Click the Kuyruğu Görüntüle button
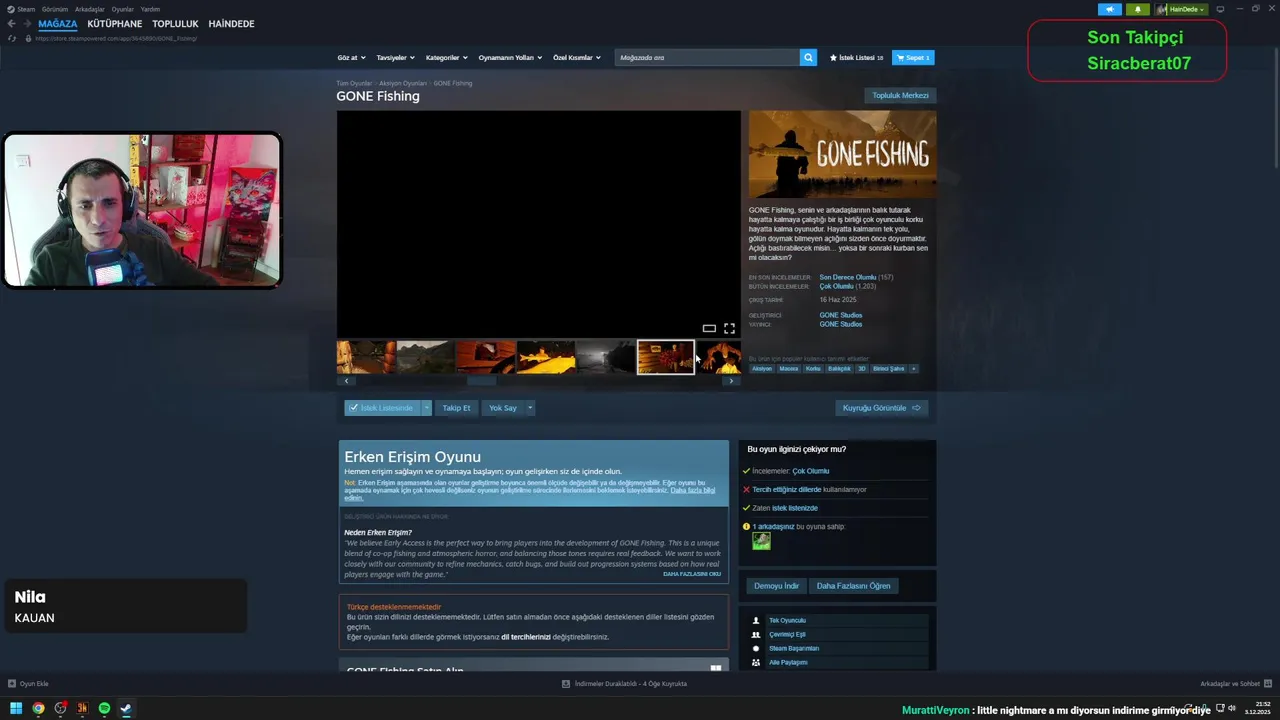The width and height of the screenshot is (1280, 720). click(881, 408)
